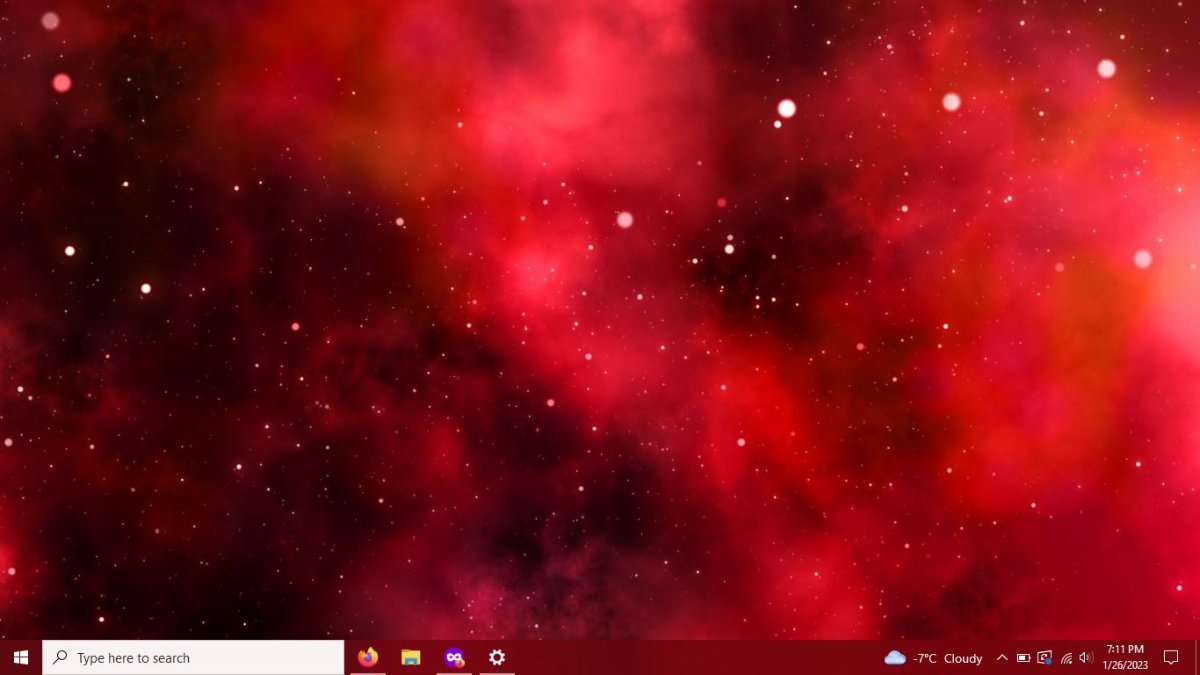Image resolution: width=1200 pixels, height=675 pixels.
Task: Open the Settings gear app
Action: 497,657
